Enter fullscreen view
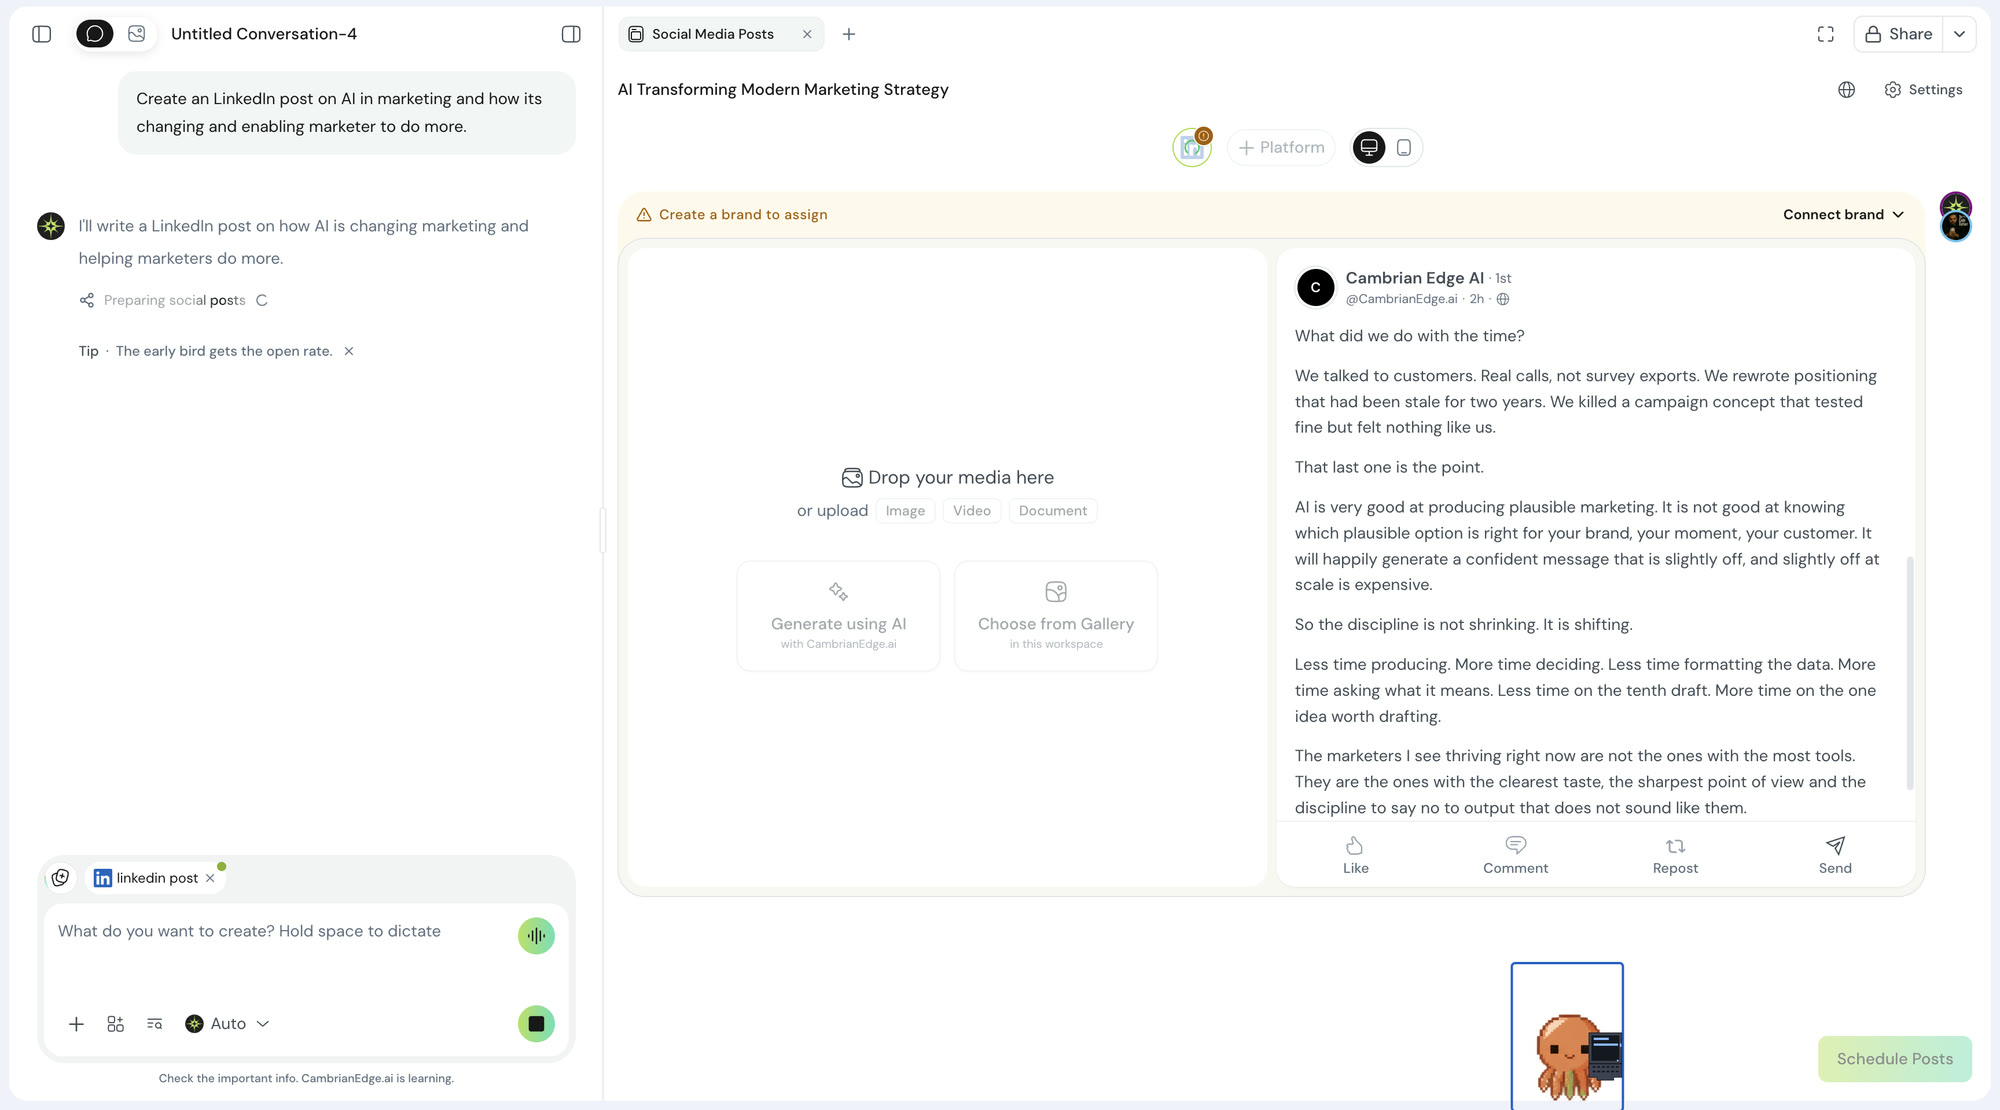 coord(1826,34)
